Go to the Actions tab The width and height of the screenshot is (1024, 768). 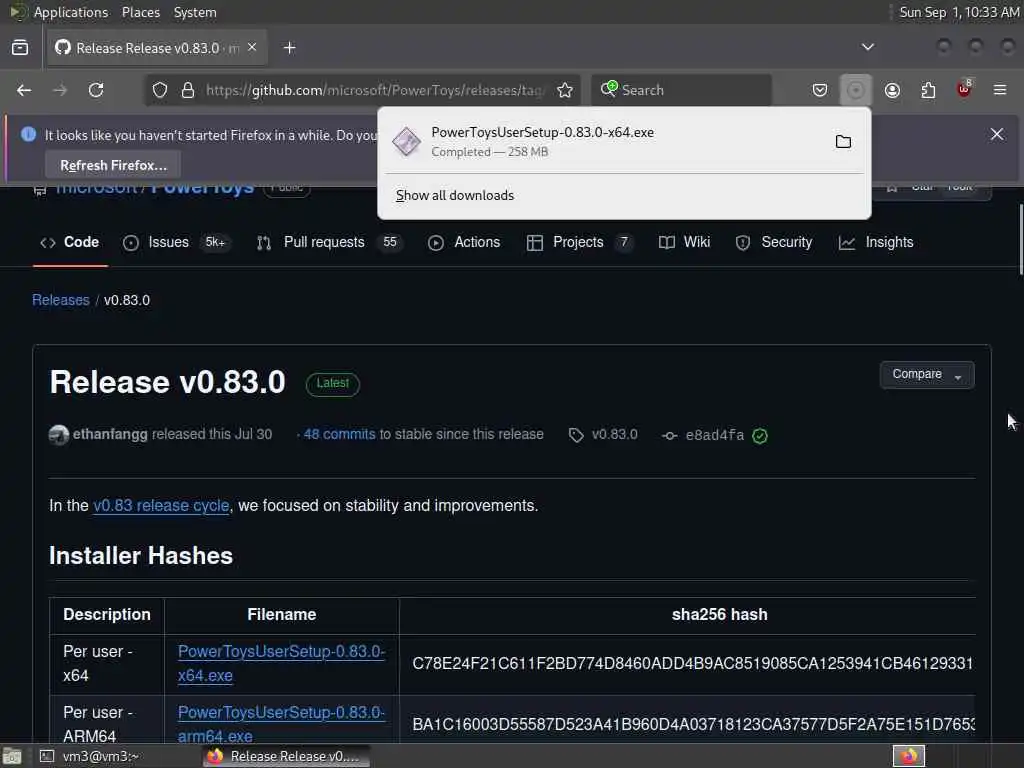[464, 242]
